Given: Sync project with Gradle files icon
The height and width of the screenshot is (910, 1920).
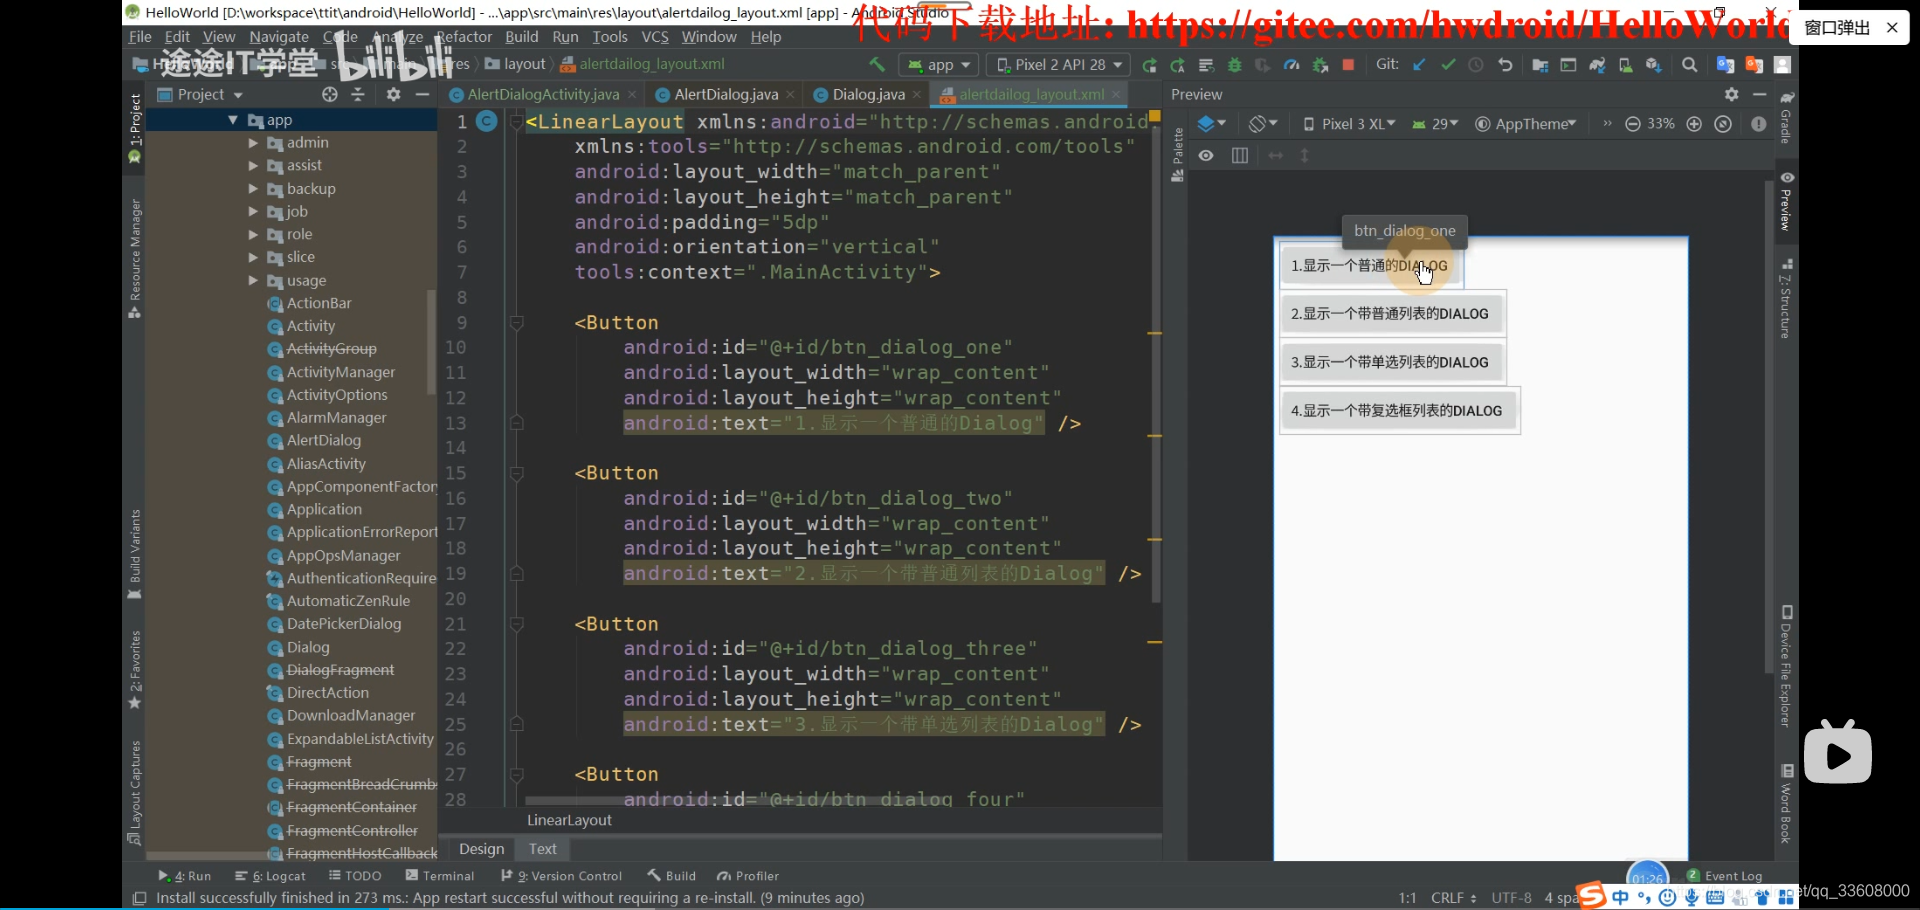Looking at the screenshot, I should (x=1597, y=65).
